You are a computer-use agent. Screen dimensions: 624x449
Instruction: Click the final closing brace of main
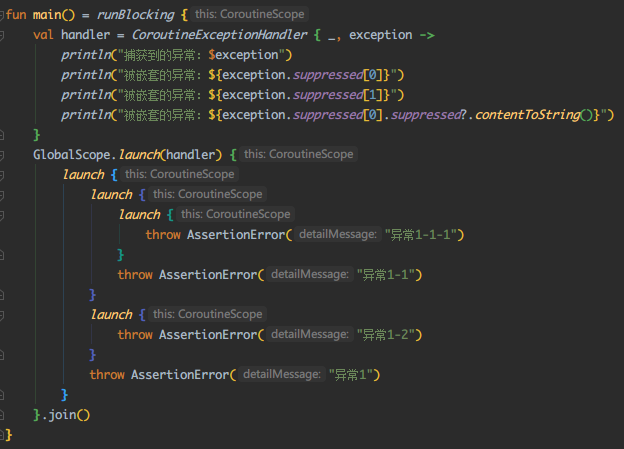(9, 435)
